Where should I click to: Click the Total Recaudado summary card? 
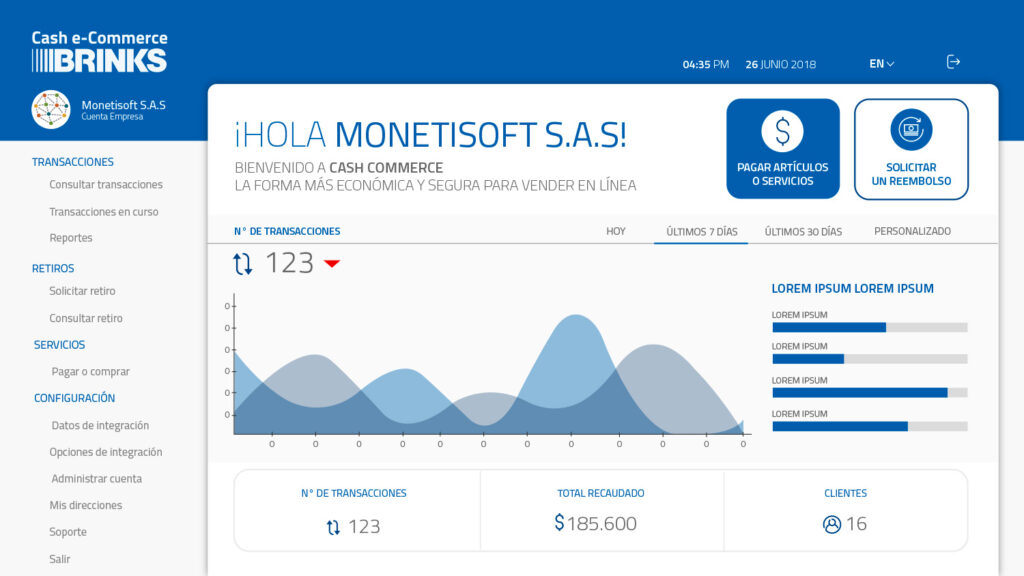[x=601, y=510]
